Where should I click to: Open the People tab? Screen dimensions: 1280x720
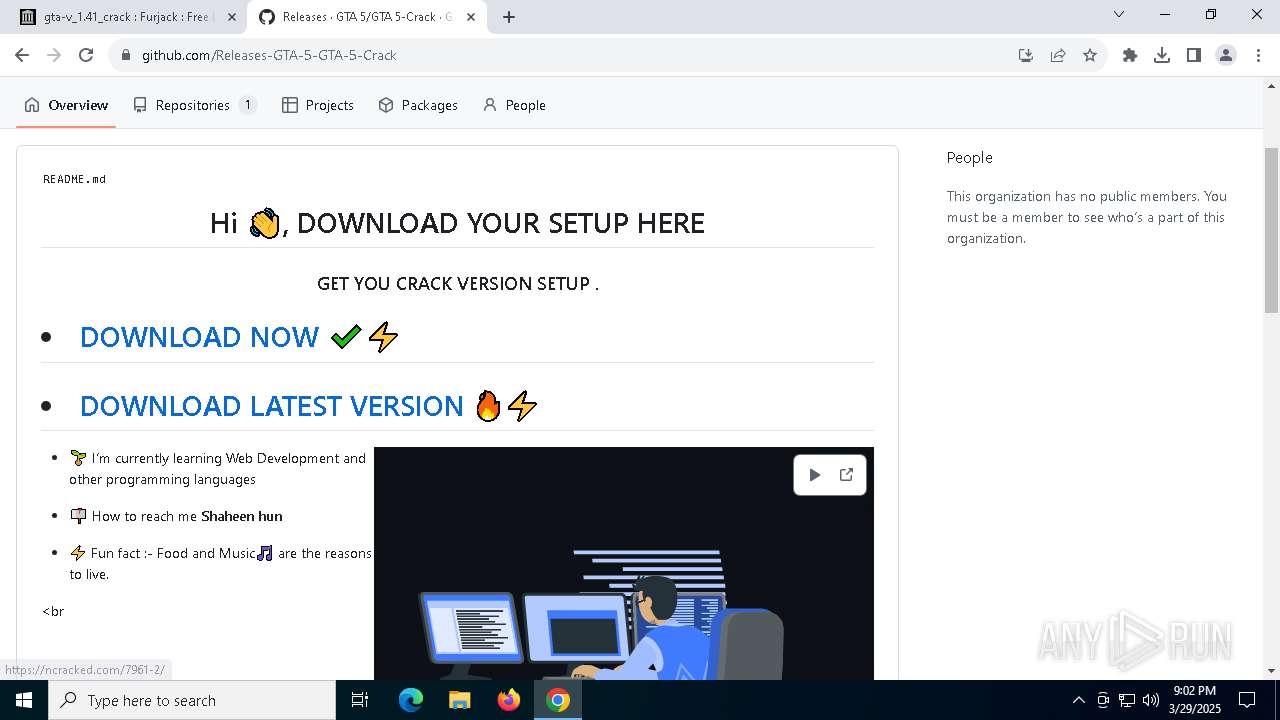click(514, 105)
